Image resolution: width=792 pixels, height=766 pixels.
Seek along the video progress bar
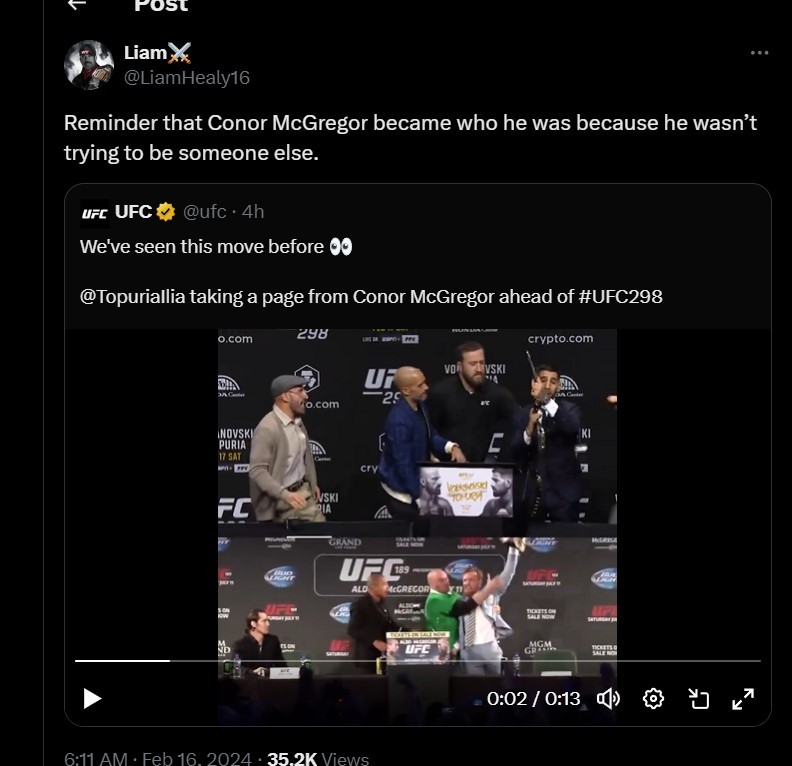(417, 661)
